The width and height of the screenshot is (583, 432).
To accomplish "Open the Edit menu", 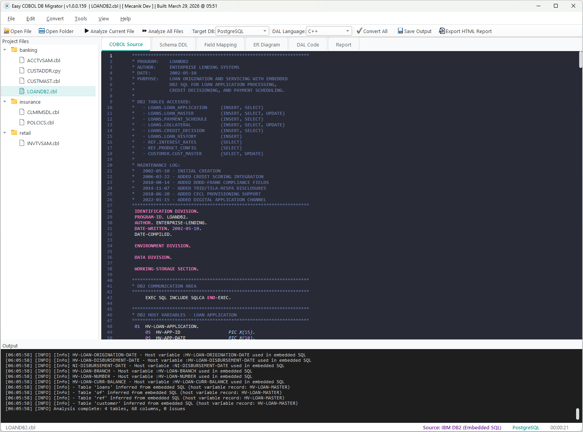I will [30, 19].
